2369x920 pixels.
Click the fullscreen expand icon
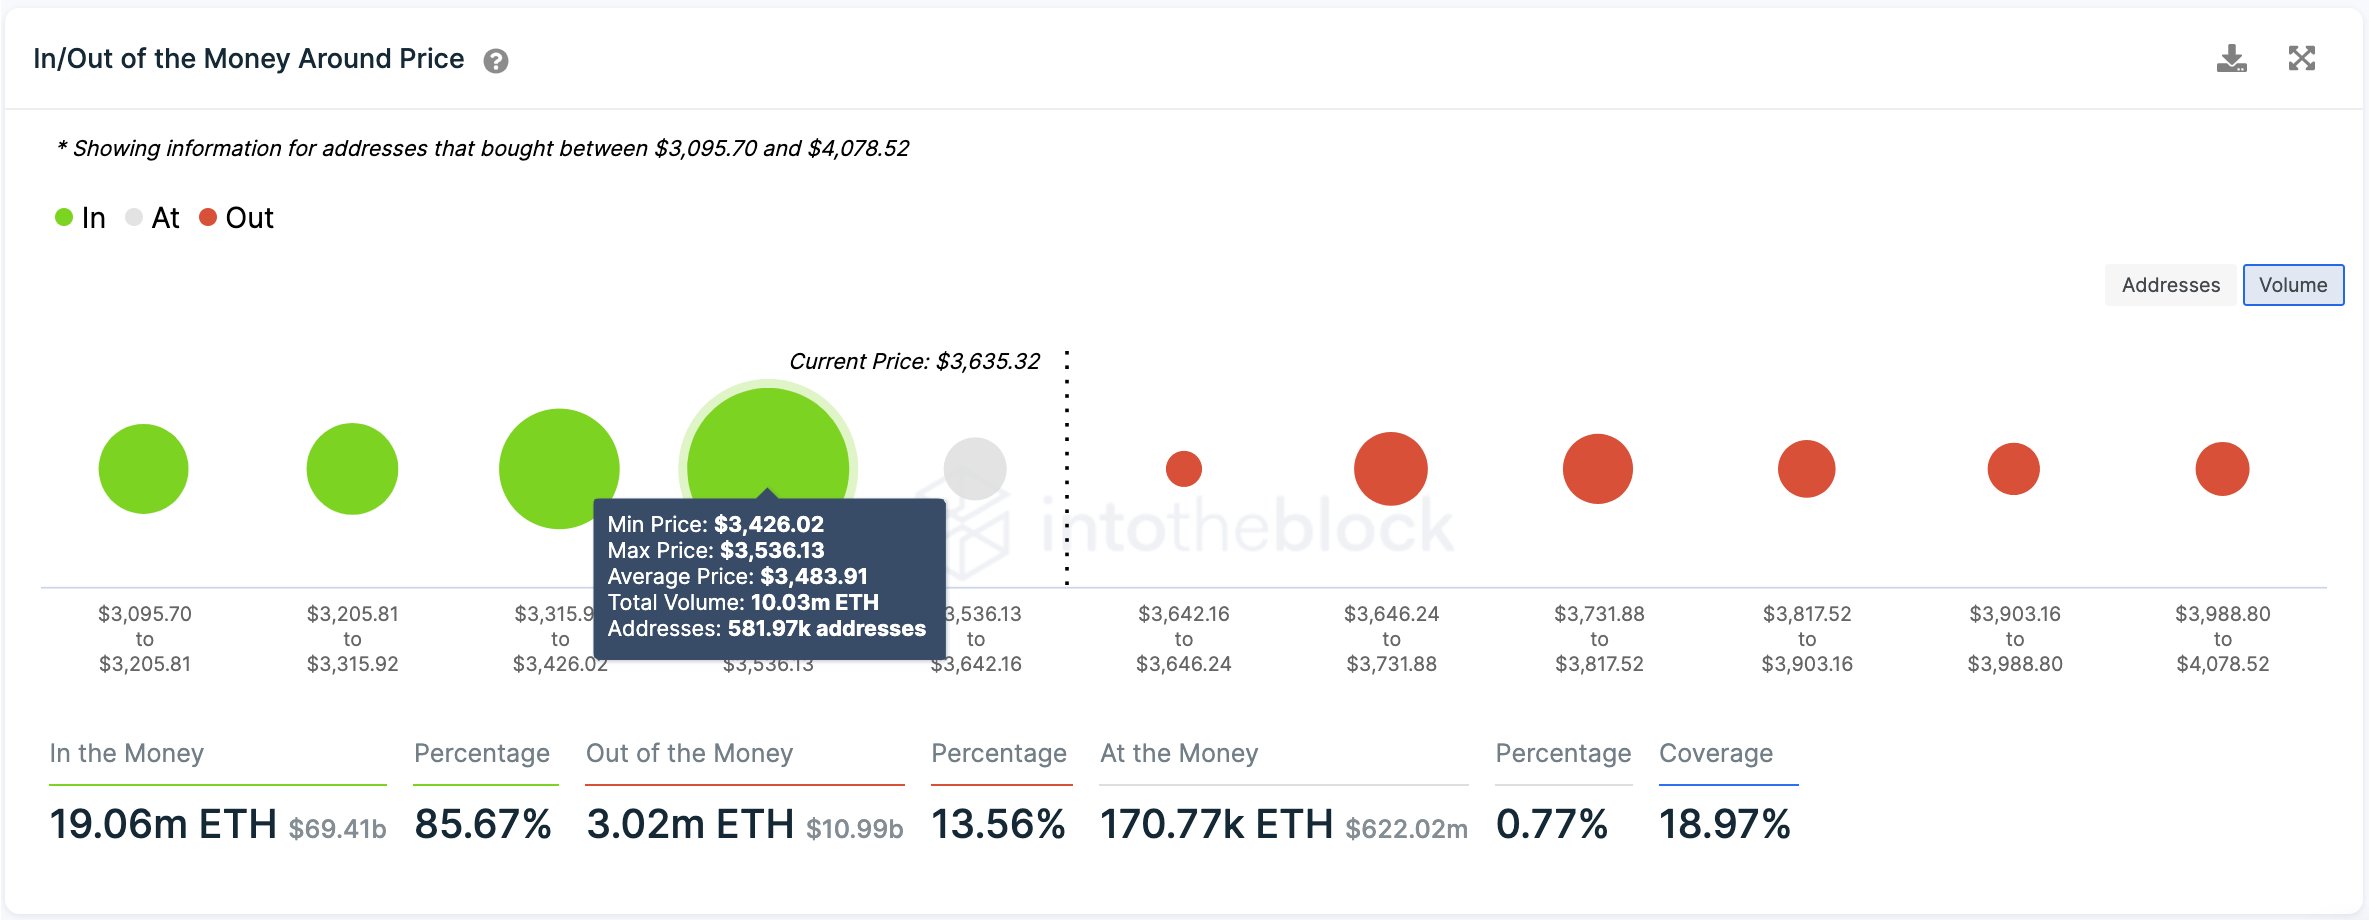2302,59
